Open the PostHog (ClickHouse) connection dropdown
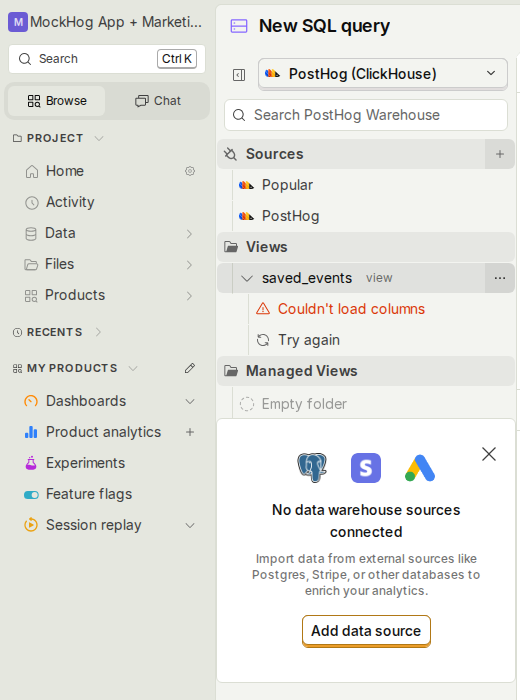This screenshot has height=700, width=520. tap(383, 74)
